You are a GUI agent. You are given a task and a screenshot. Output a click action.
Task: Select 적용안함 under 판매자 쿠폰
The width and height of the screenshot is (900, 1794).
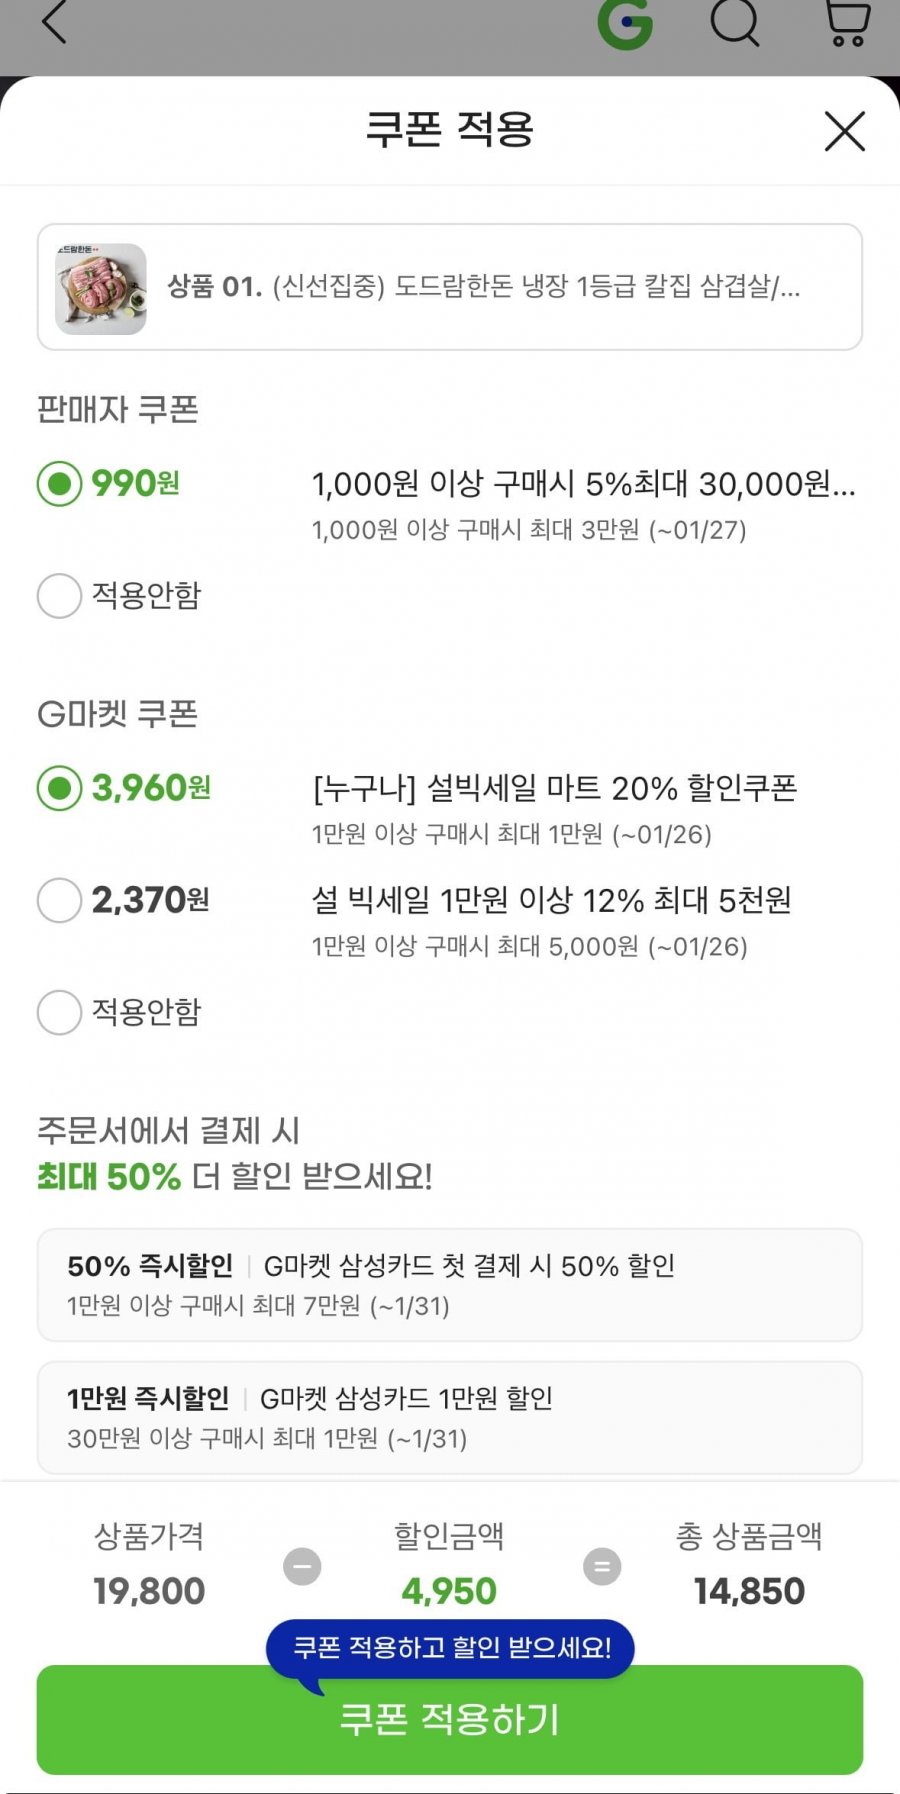[60, 596]
